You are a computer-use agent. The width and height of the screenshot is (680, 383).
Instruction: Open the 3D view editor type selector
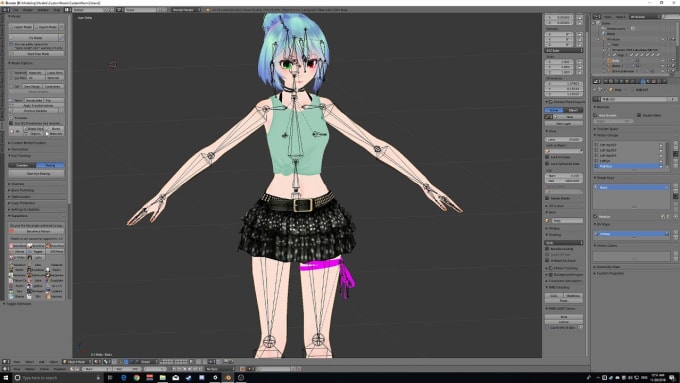(6, 361)
